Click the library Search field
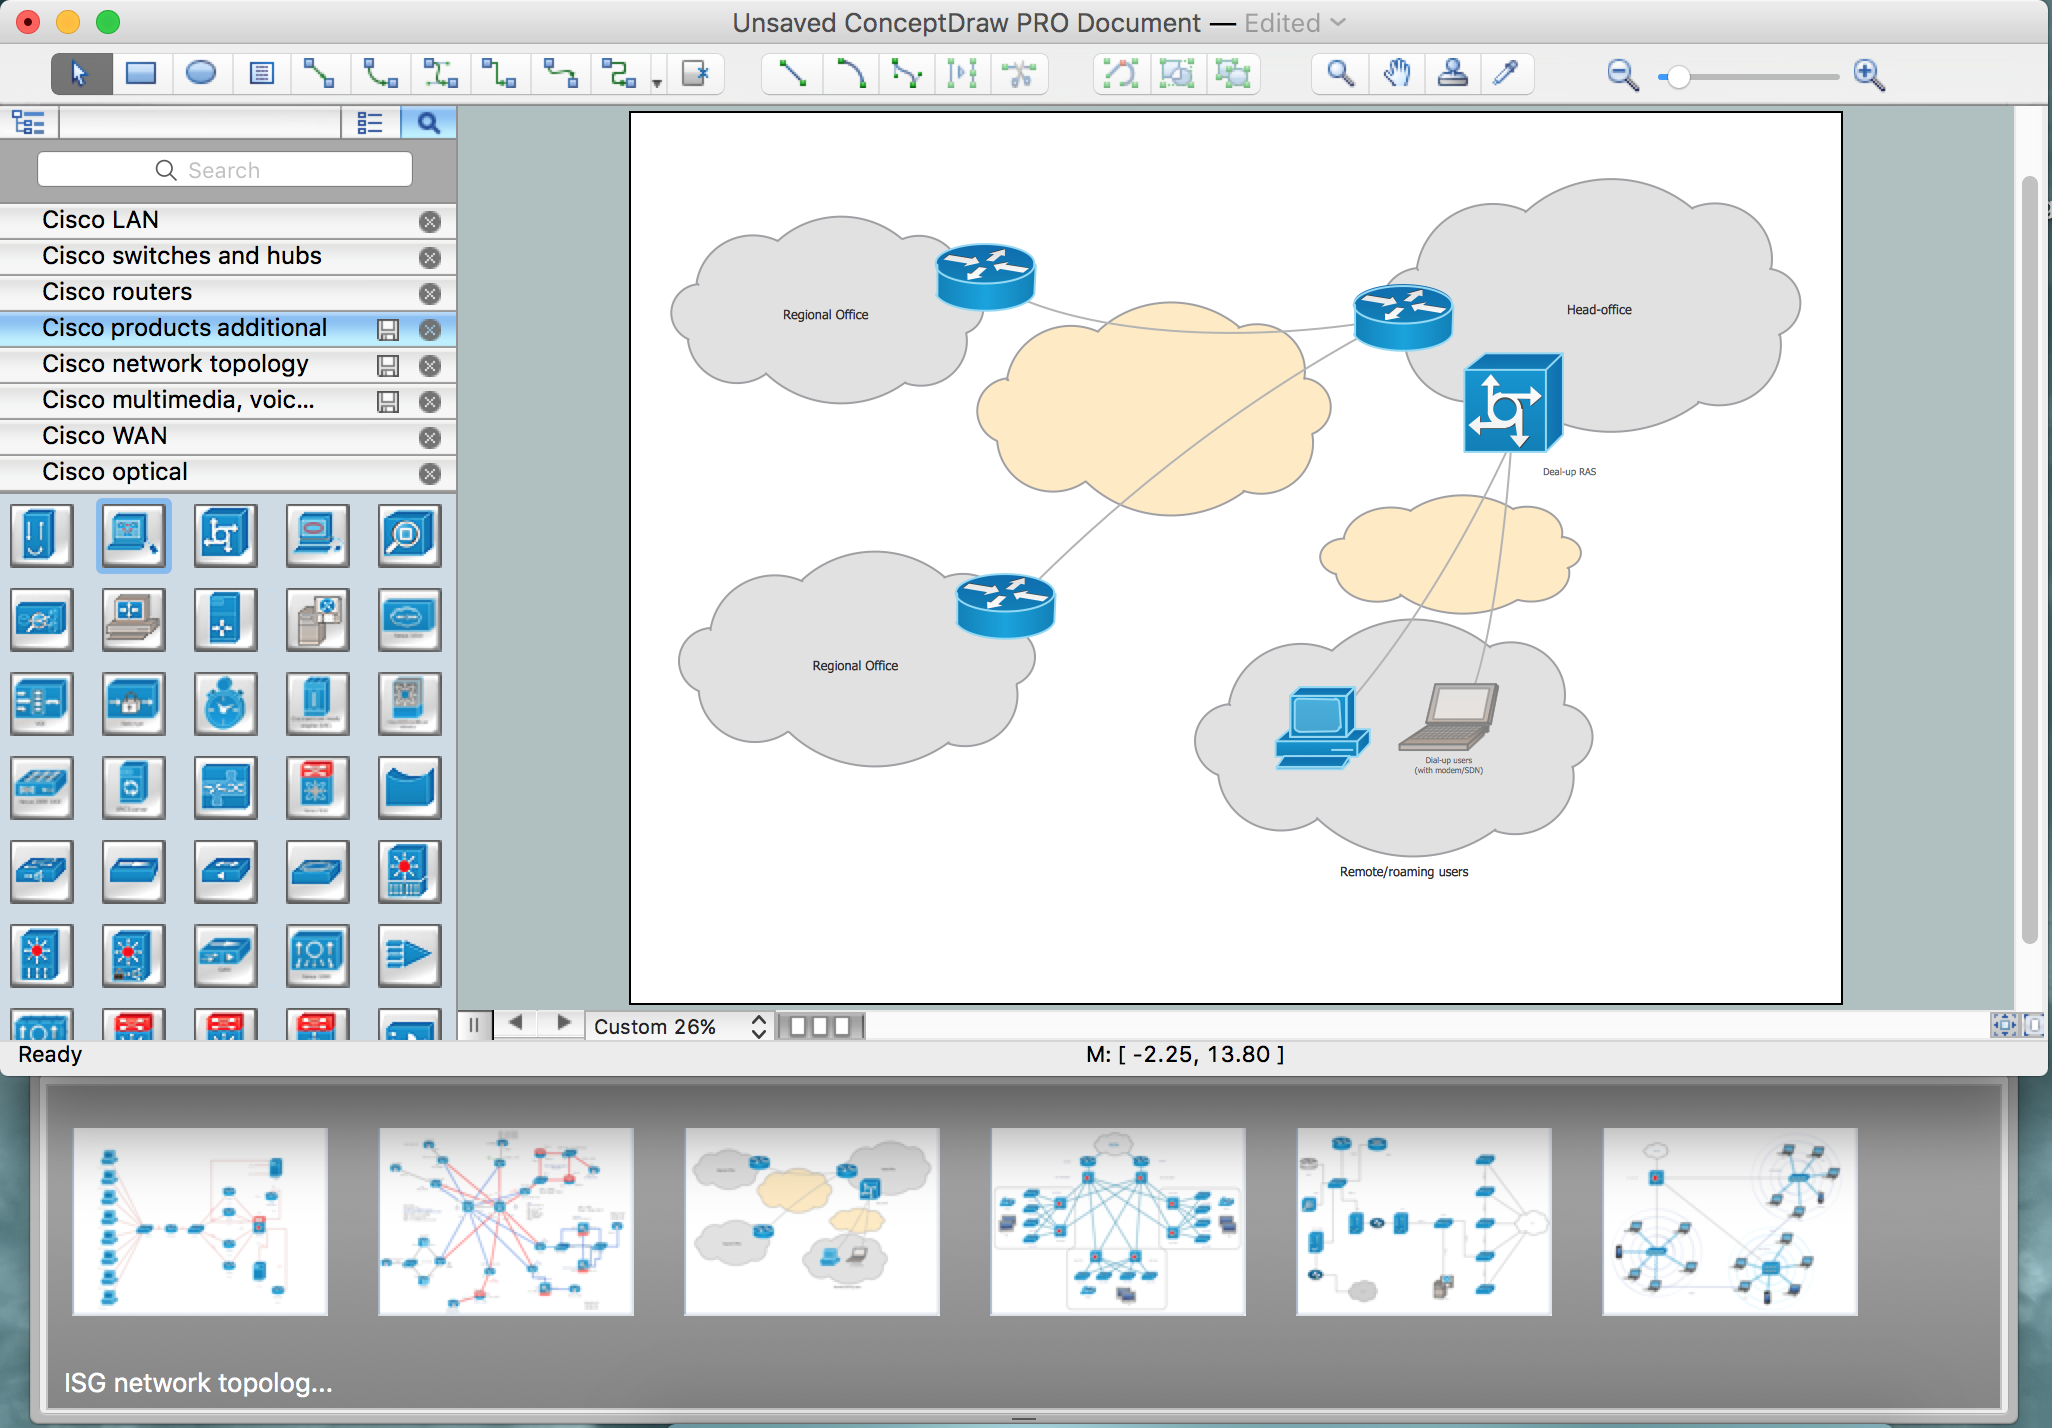Image resolution: width=2052 pixels, height=1428 pixels. pyautogui.click(x=225, y=170)
